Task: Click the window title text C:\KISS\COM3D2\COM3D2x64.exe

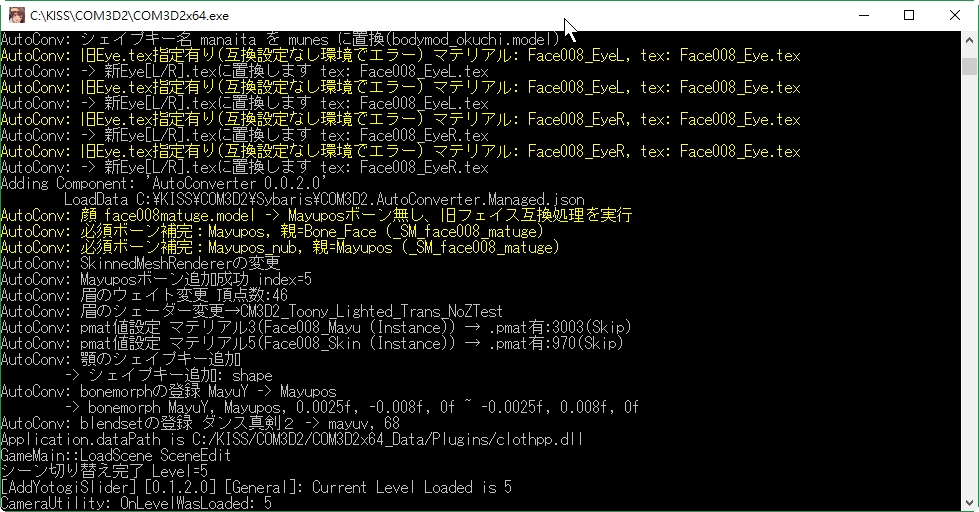Action: tap(129, 16)
